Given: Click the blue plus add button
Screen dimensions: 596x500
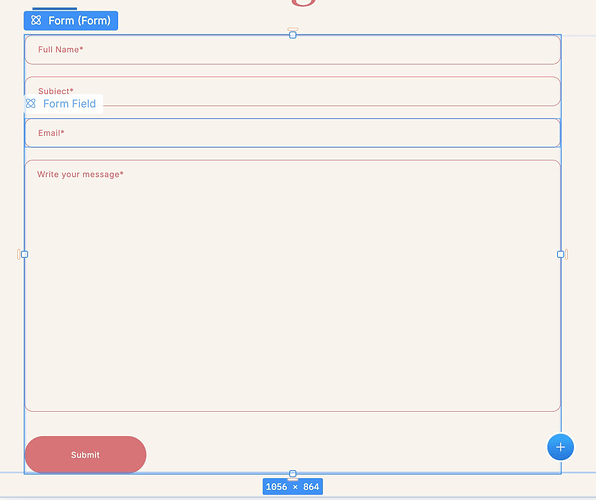Looking at the screenshot, I should coord(560,447).
